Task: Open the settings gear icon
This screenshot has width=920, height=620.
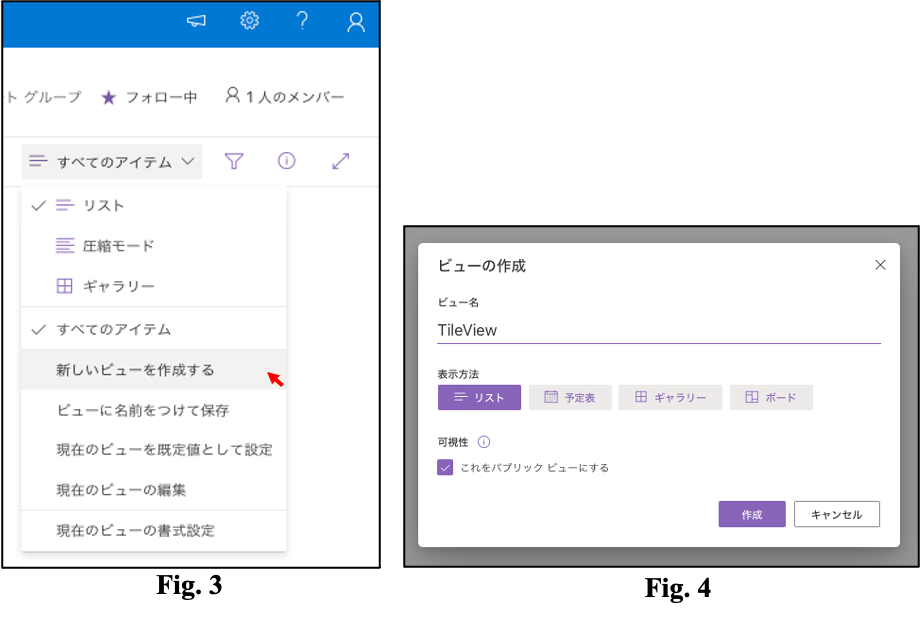Action: [249, 21]
